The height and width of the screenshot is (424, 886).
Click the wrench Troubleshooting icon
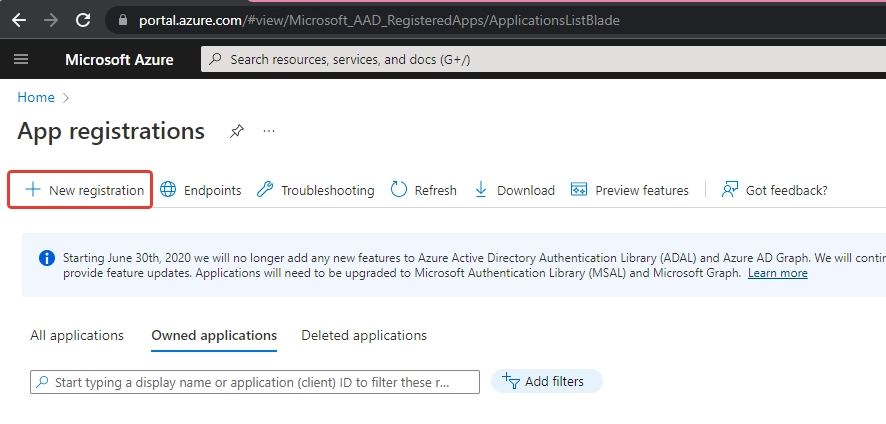click(264, 189)
